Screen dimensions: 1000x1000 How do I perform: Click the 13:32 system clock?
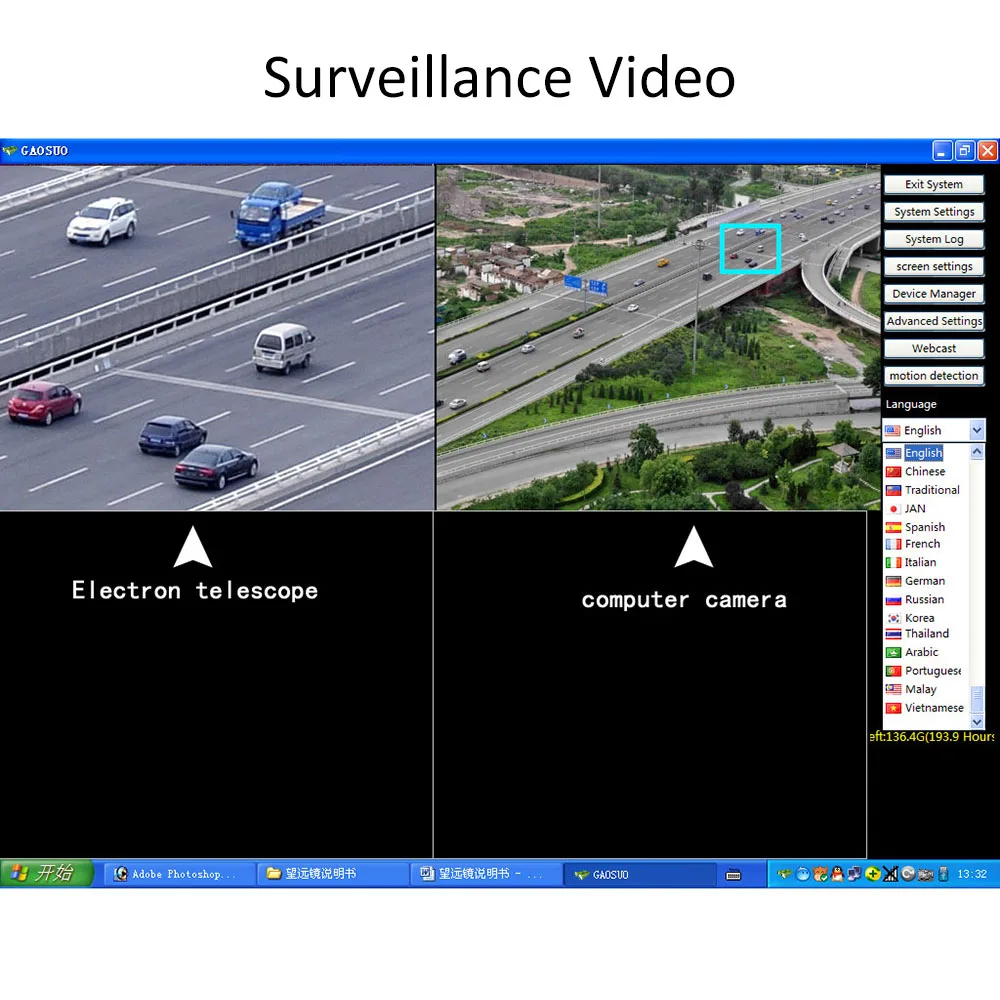tap(972, 874)
